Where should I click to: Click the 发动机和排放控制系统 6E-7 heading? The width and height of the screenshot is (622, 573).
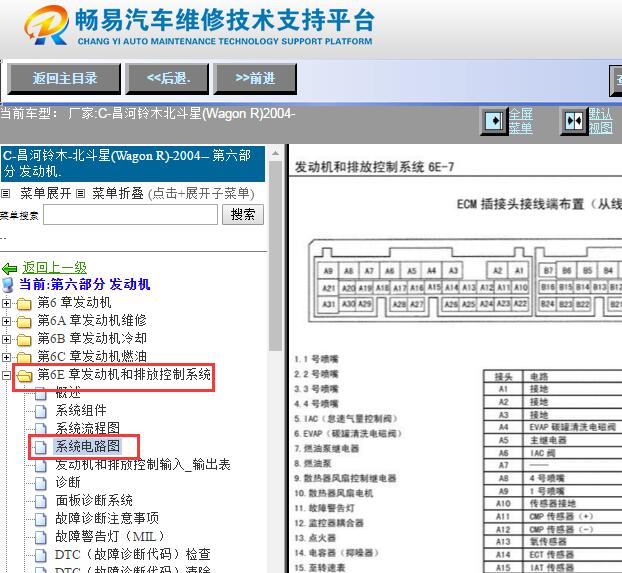pos(374,167)
